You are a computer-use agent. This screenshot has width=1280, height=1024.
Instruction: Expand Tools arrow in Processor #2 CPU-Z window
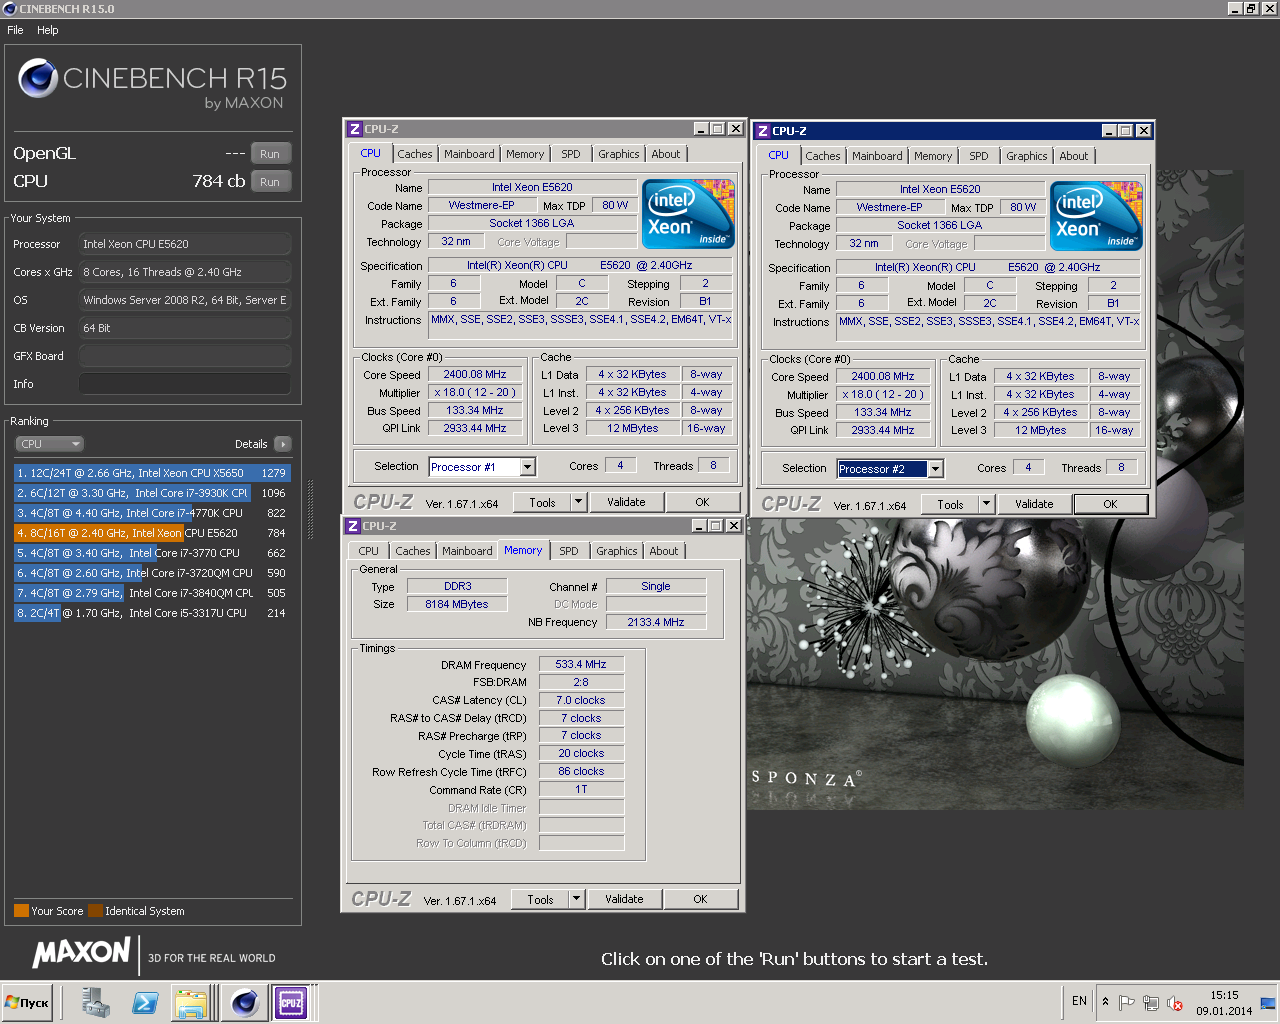(x=986, y=504)
